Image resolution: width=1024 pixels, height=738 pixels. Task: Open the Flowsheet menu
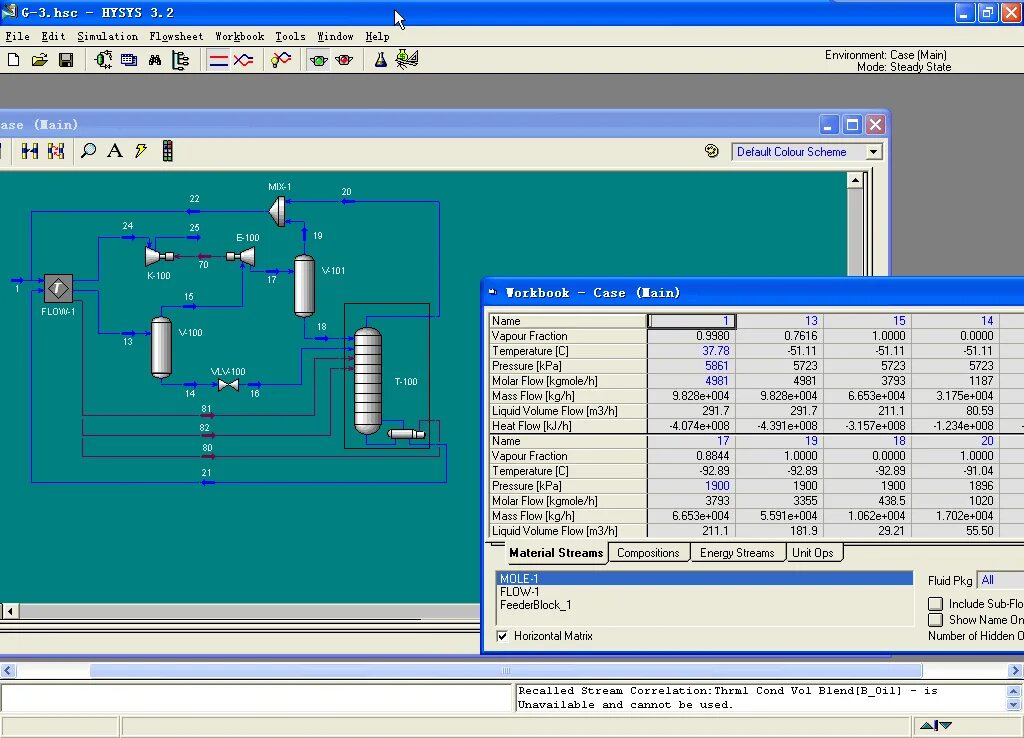point(176,37)
